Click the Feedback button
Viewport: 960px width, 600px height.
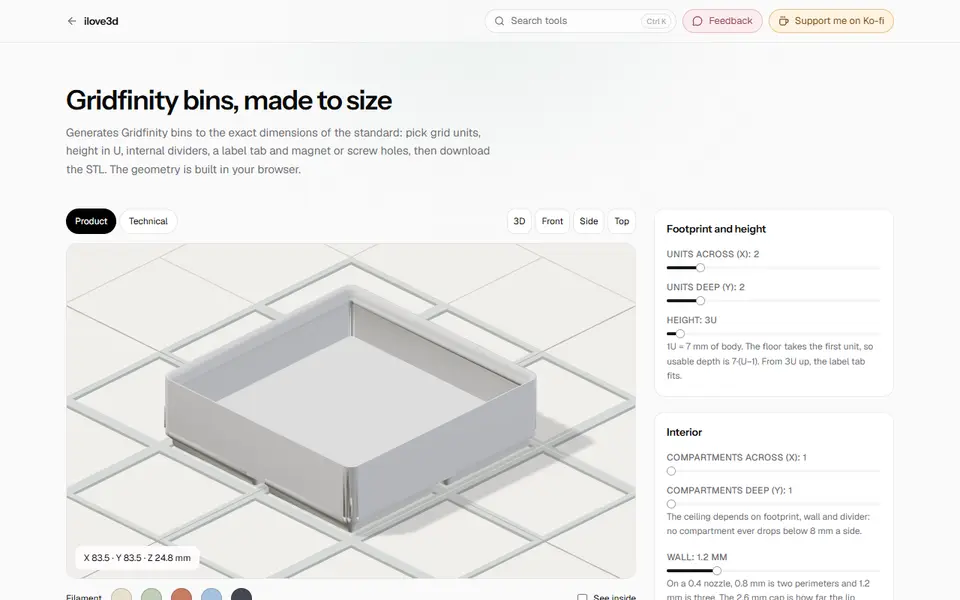click(722, 21)
